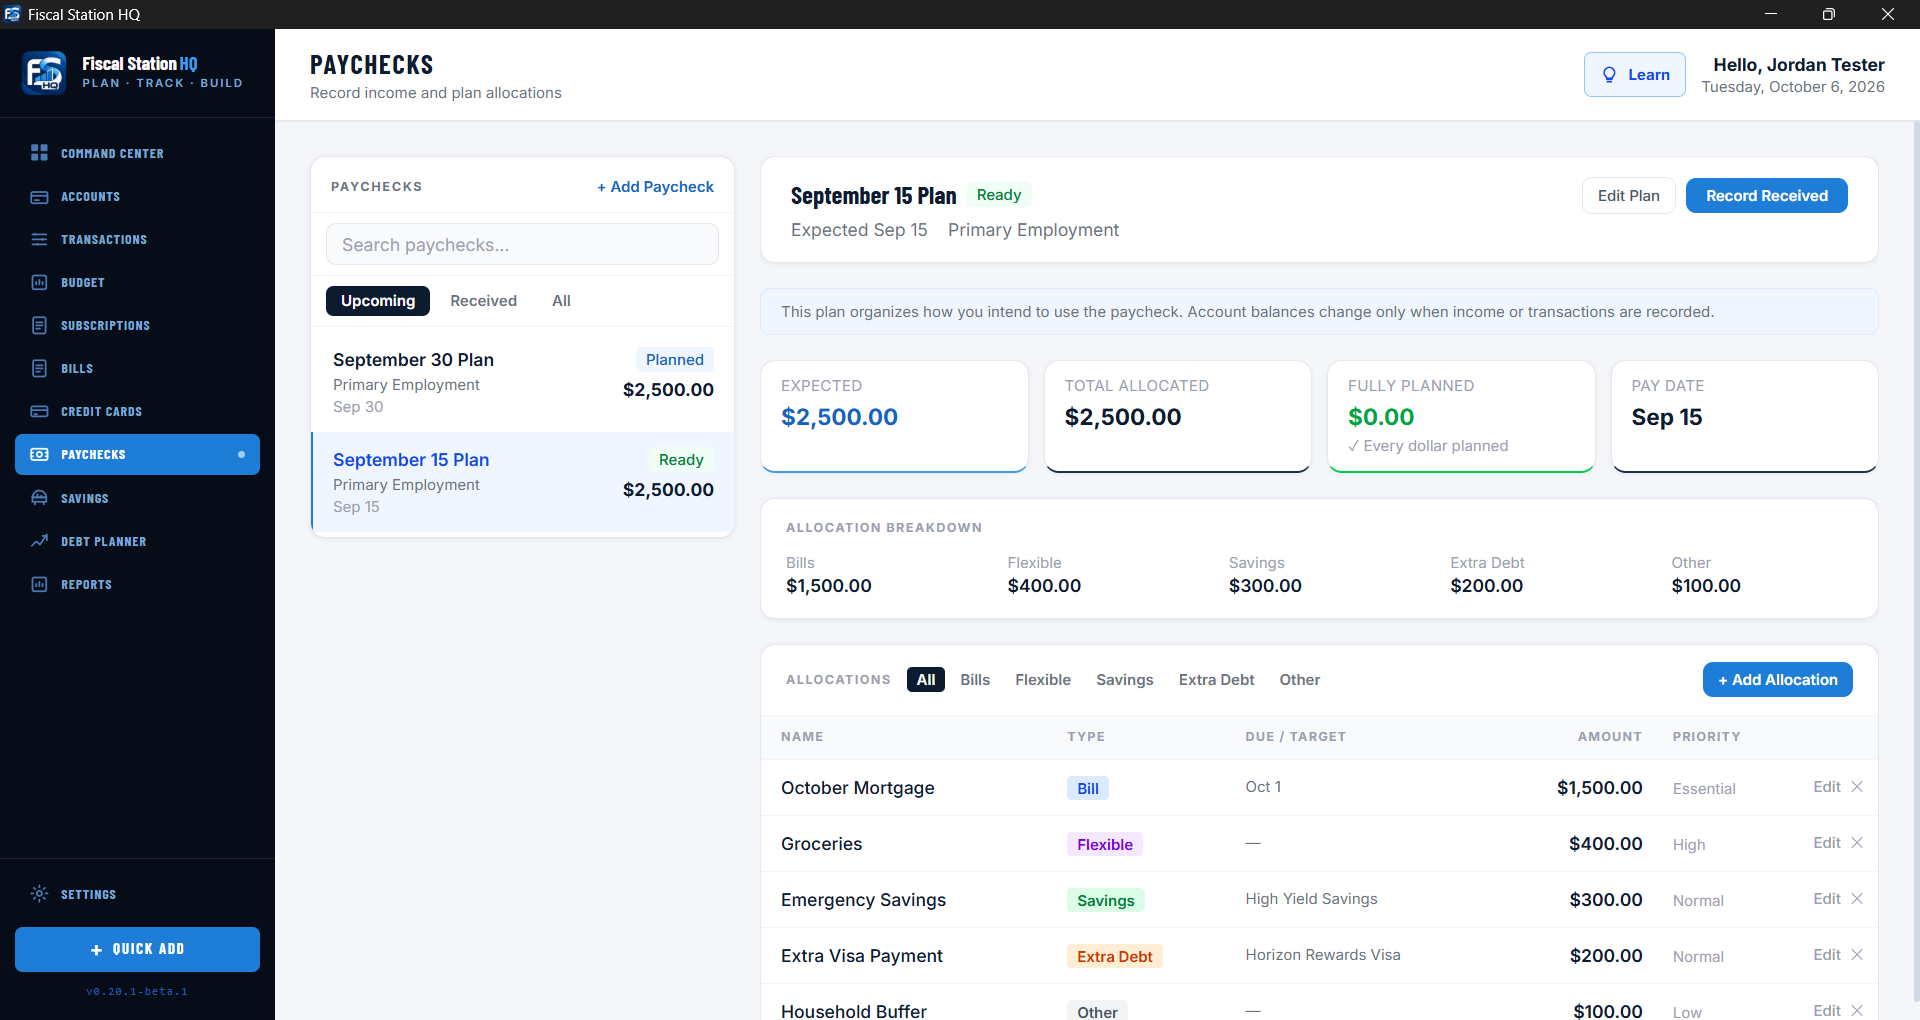Viewport: 1920px width, 1020px height.
Task: Open Command Center grid icon
Action: pyautogui.click(x=39, y=153)
